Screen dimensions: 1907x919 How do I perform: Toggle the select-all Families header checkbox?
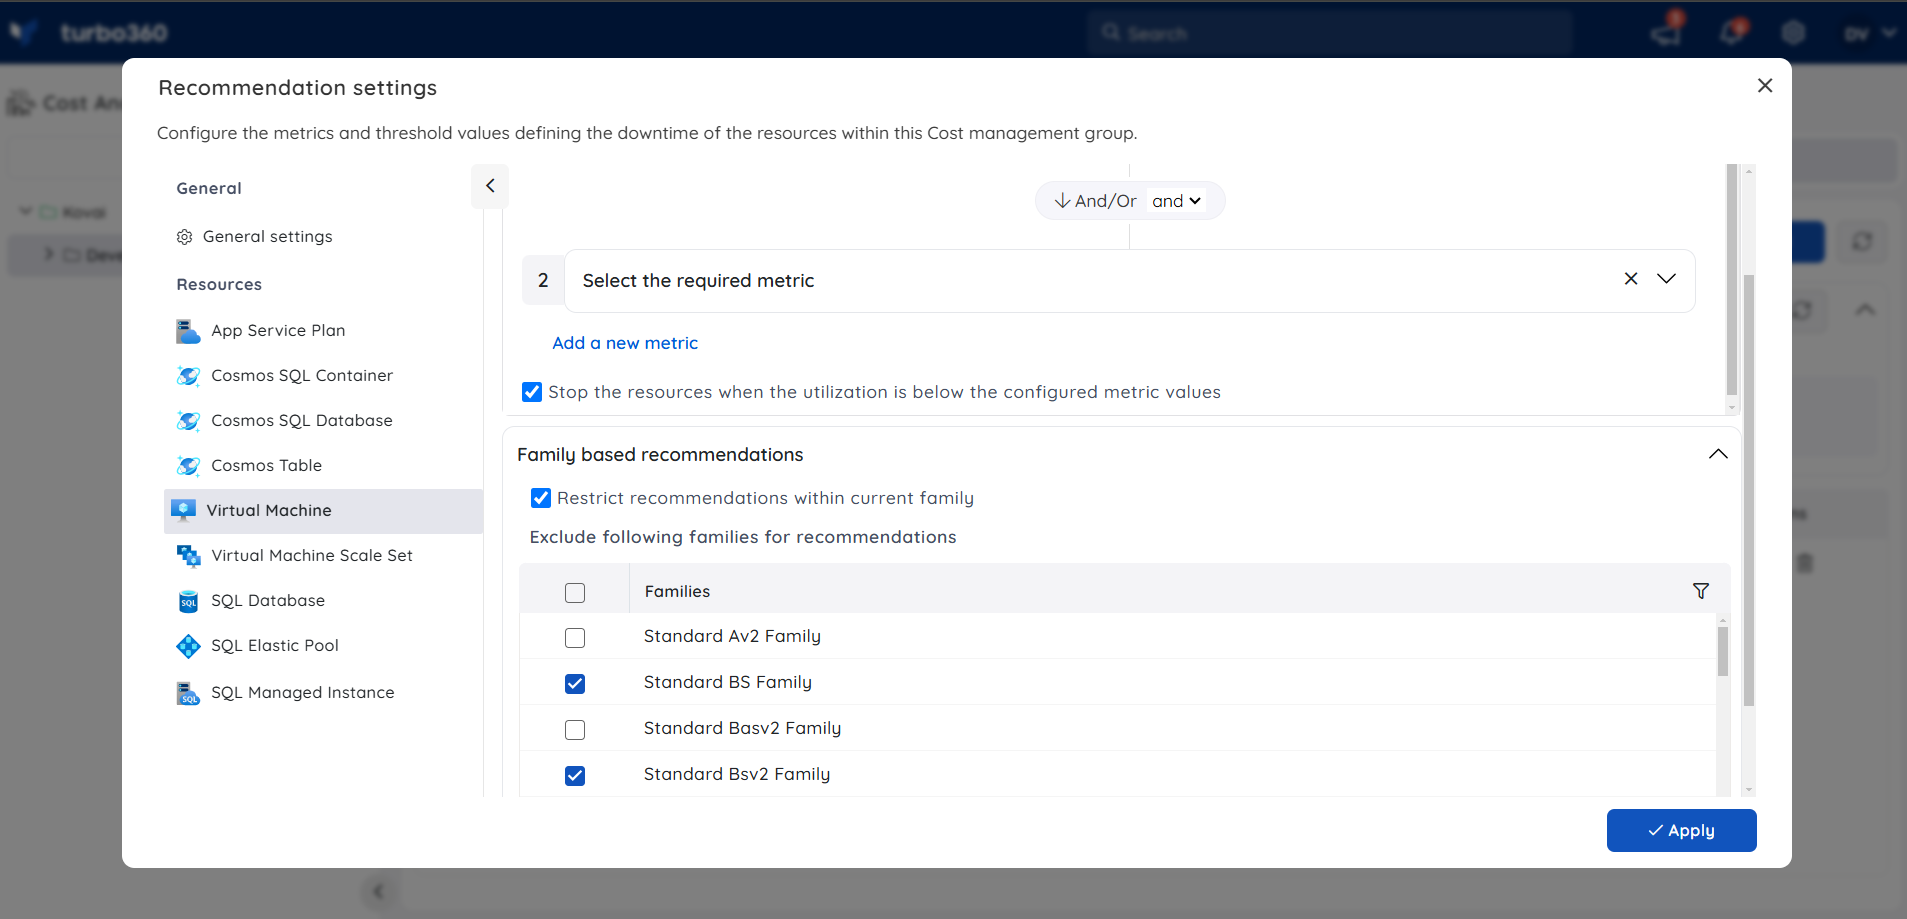pyautogui.click(x=575, y=593)
